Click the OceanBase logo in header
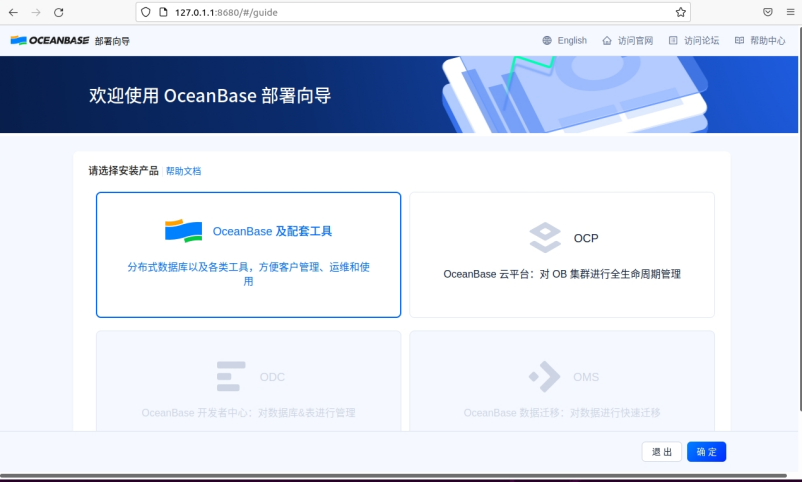This screenshot has height=483, width=803. pyautogui.click(x=50, y=40)
